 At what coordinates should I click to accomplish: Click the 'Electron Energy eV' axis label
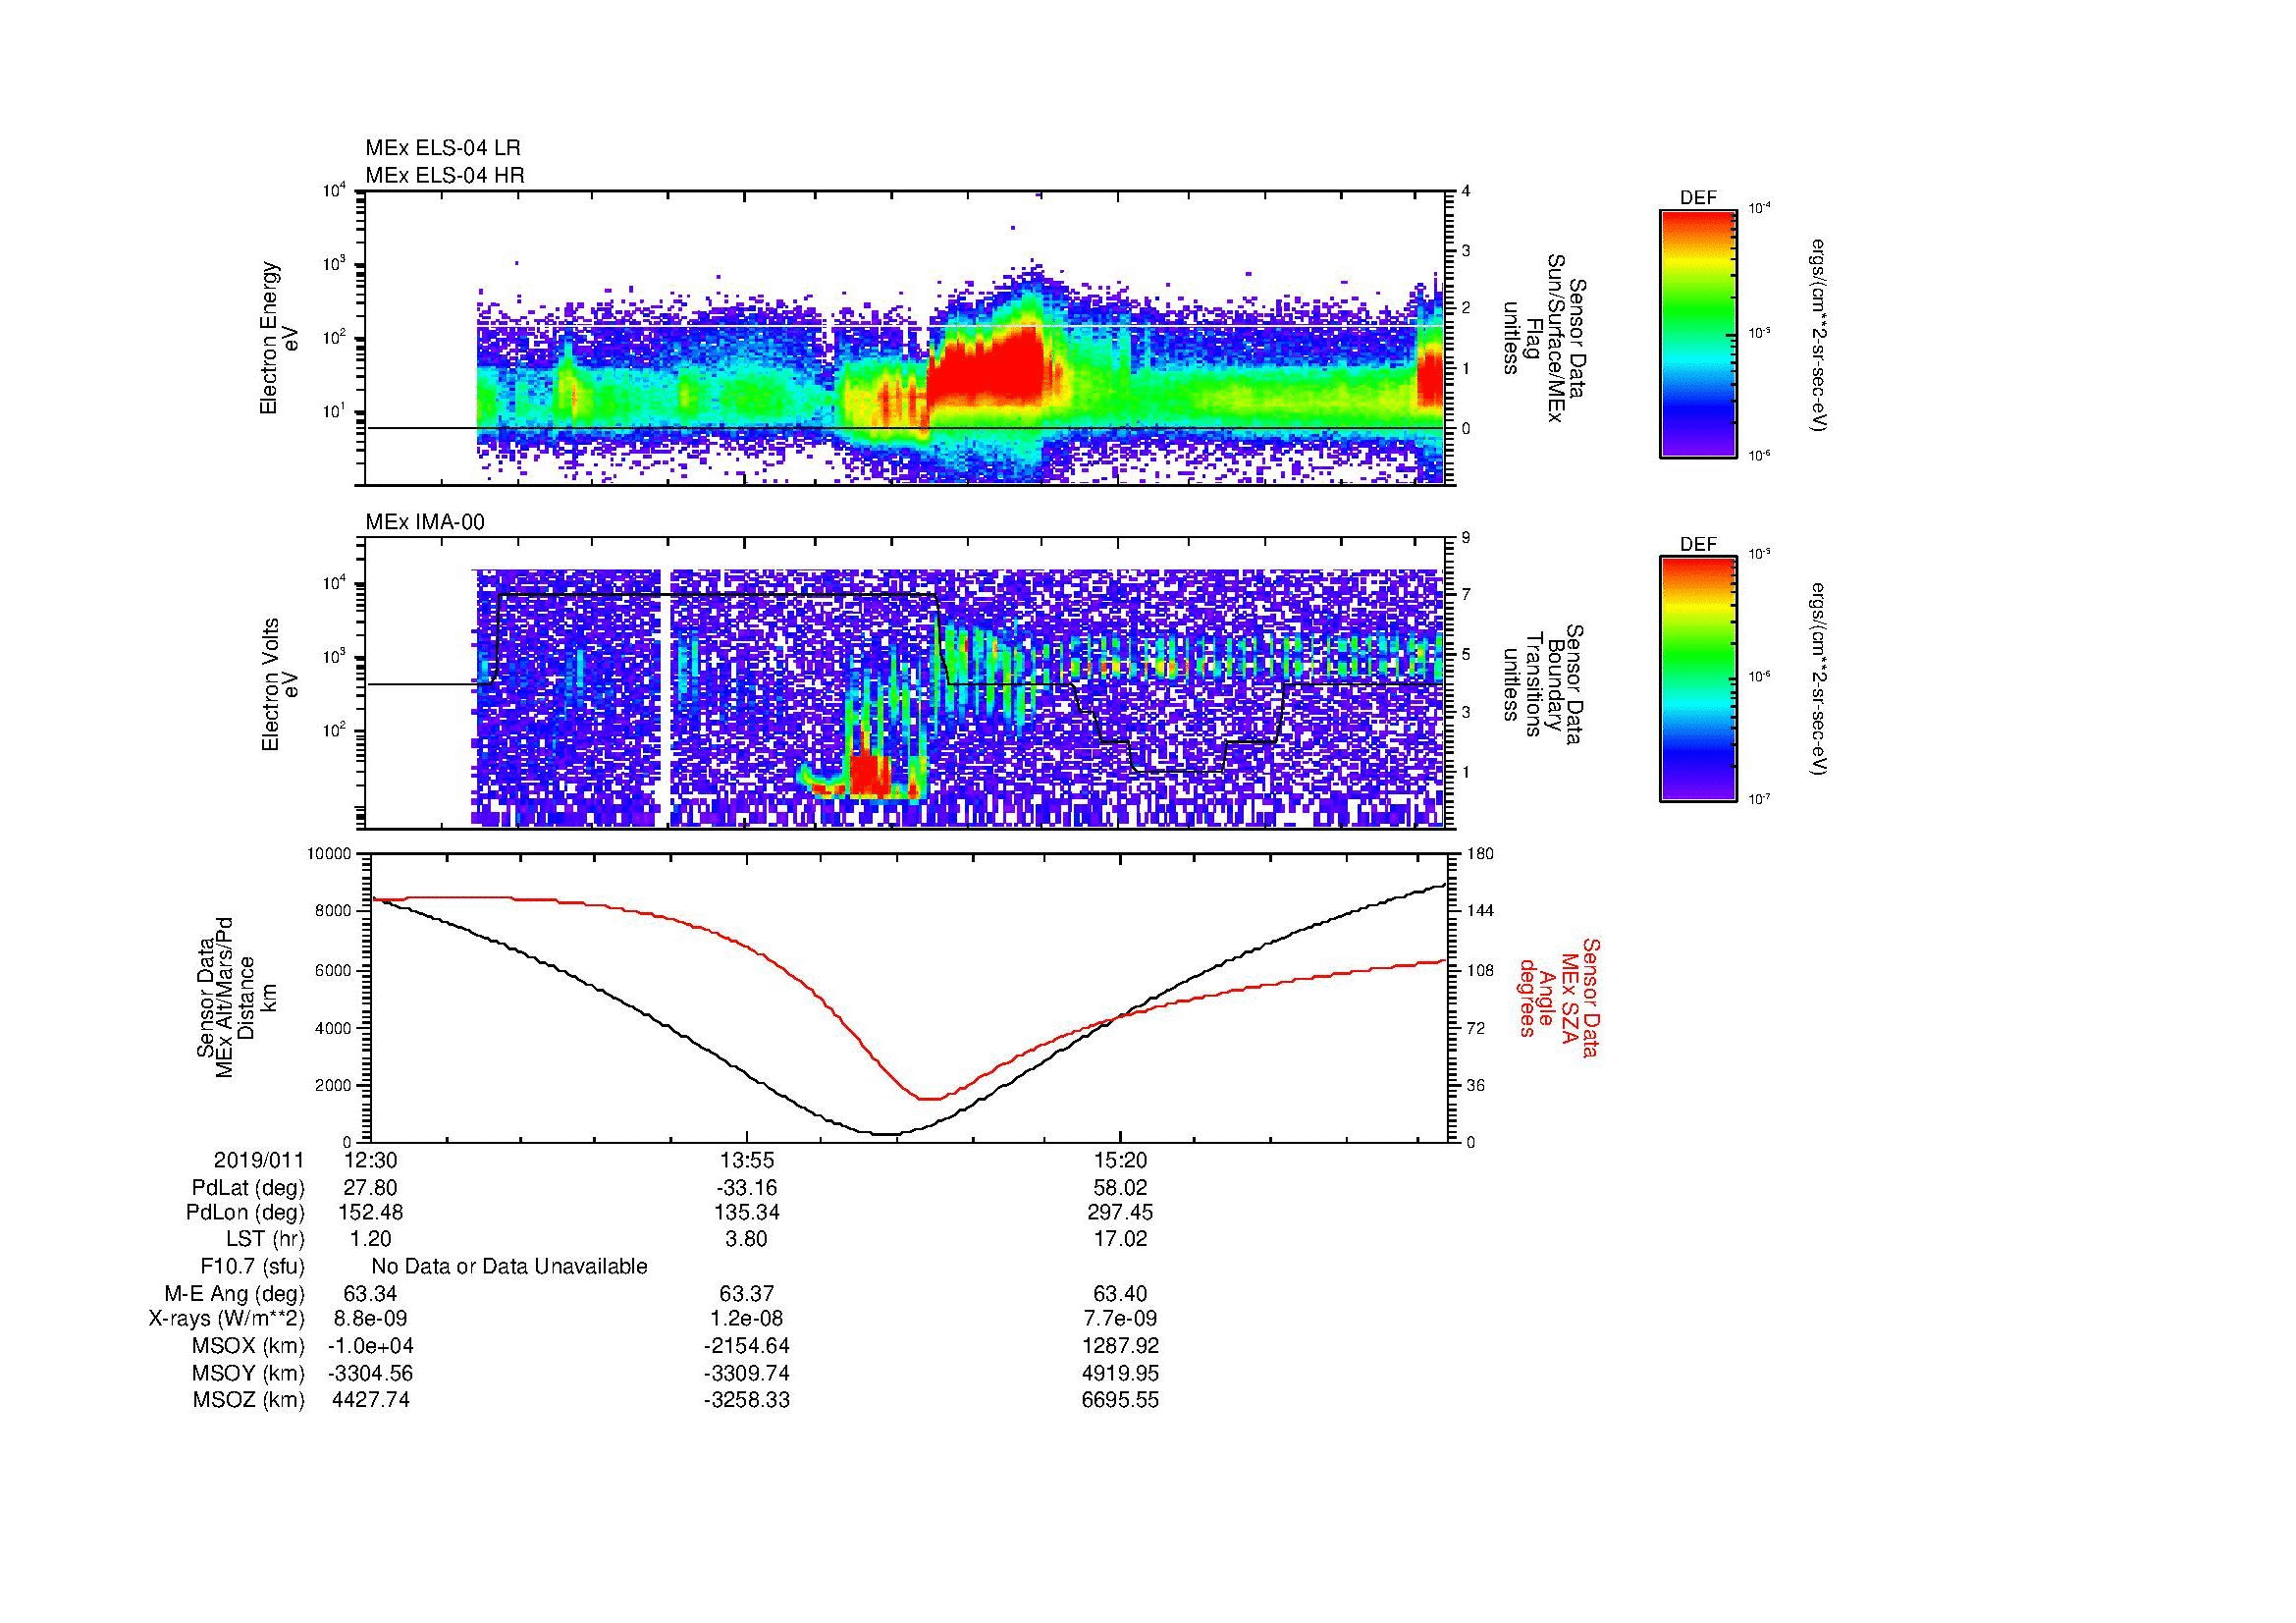(279, 338)
